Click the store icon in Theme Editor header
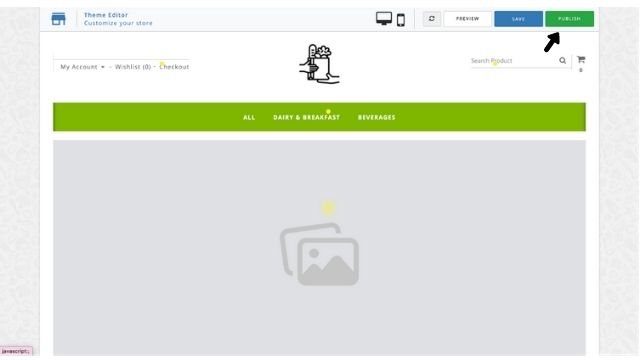This screenshot has width=640, height=360. tap(58, 19)
